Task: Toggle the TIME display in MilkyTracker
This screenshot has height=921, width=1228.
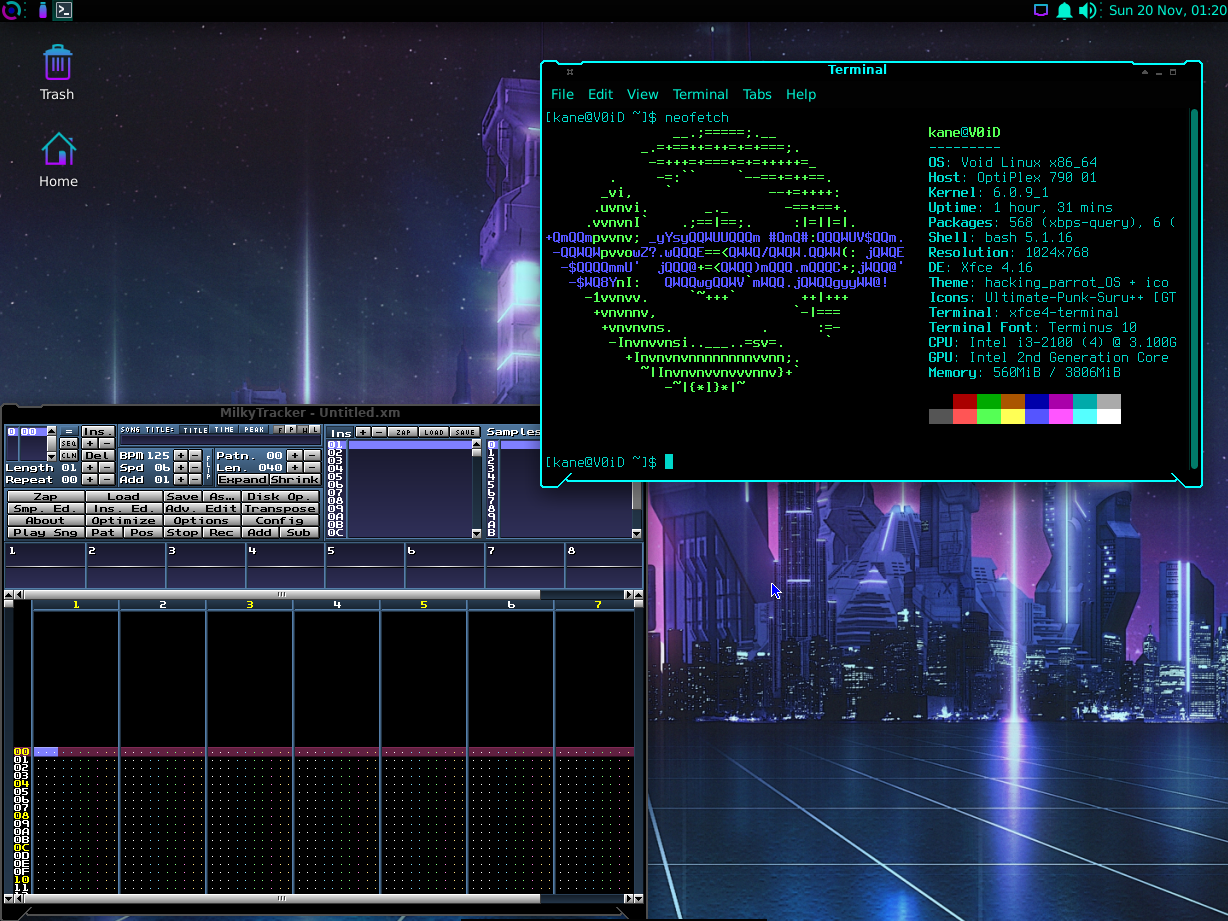Action: pyautogui.click(x=222, y=429)
